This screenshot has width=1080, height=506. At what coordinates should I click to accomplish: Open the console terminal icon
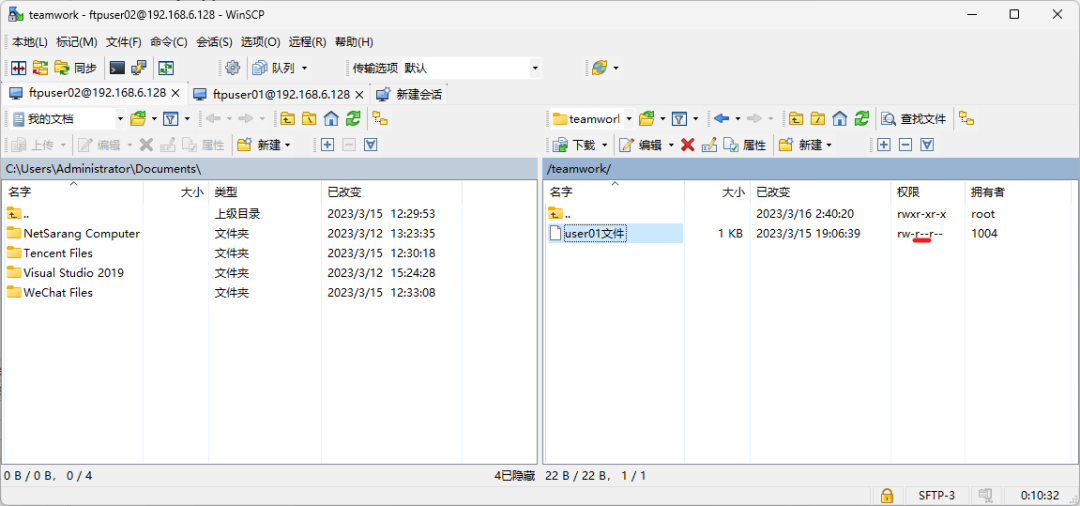[x=118, y=68]
